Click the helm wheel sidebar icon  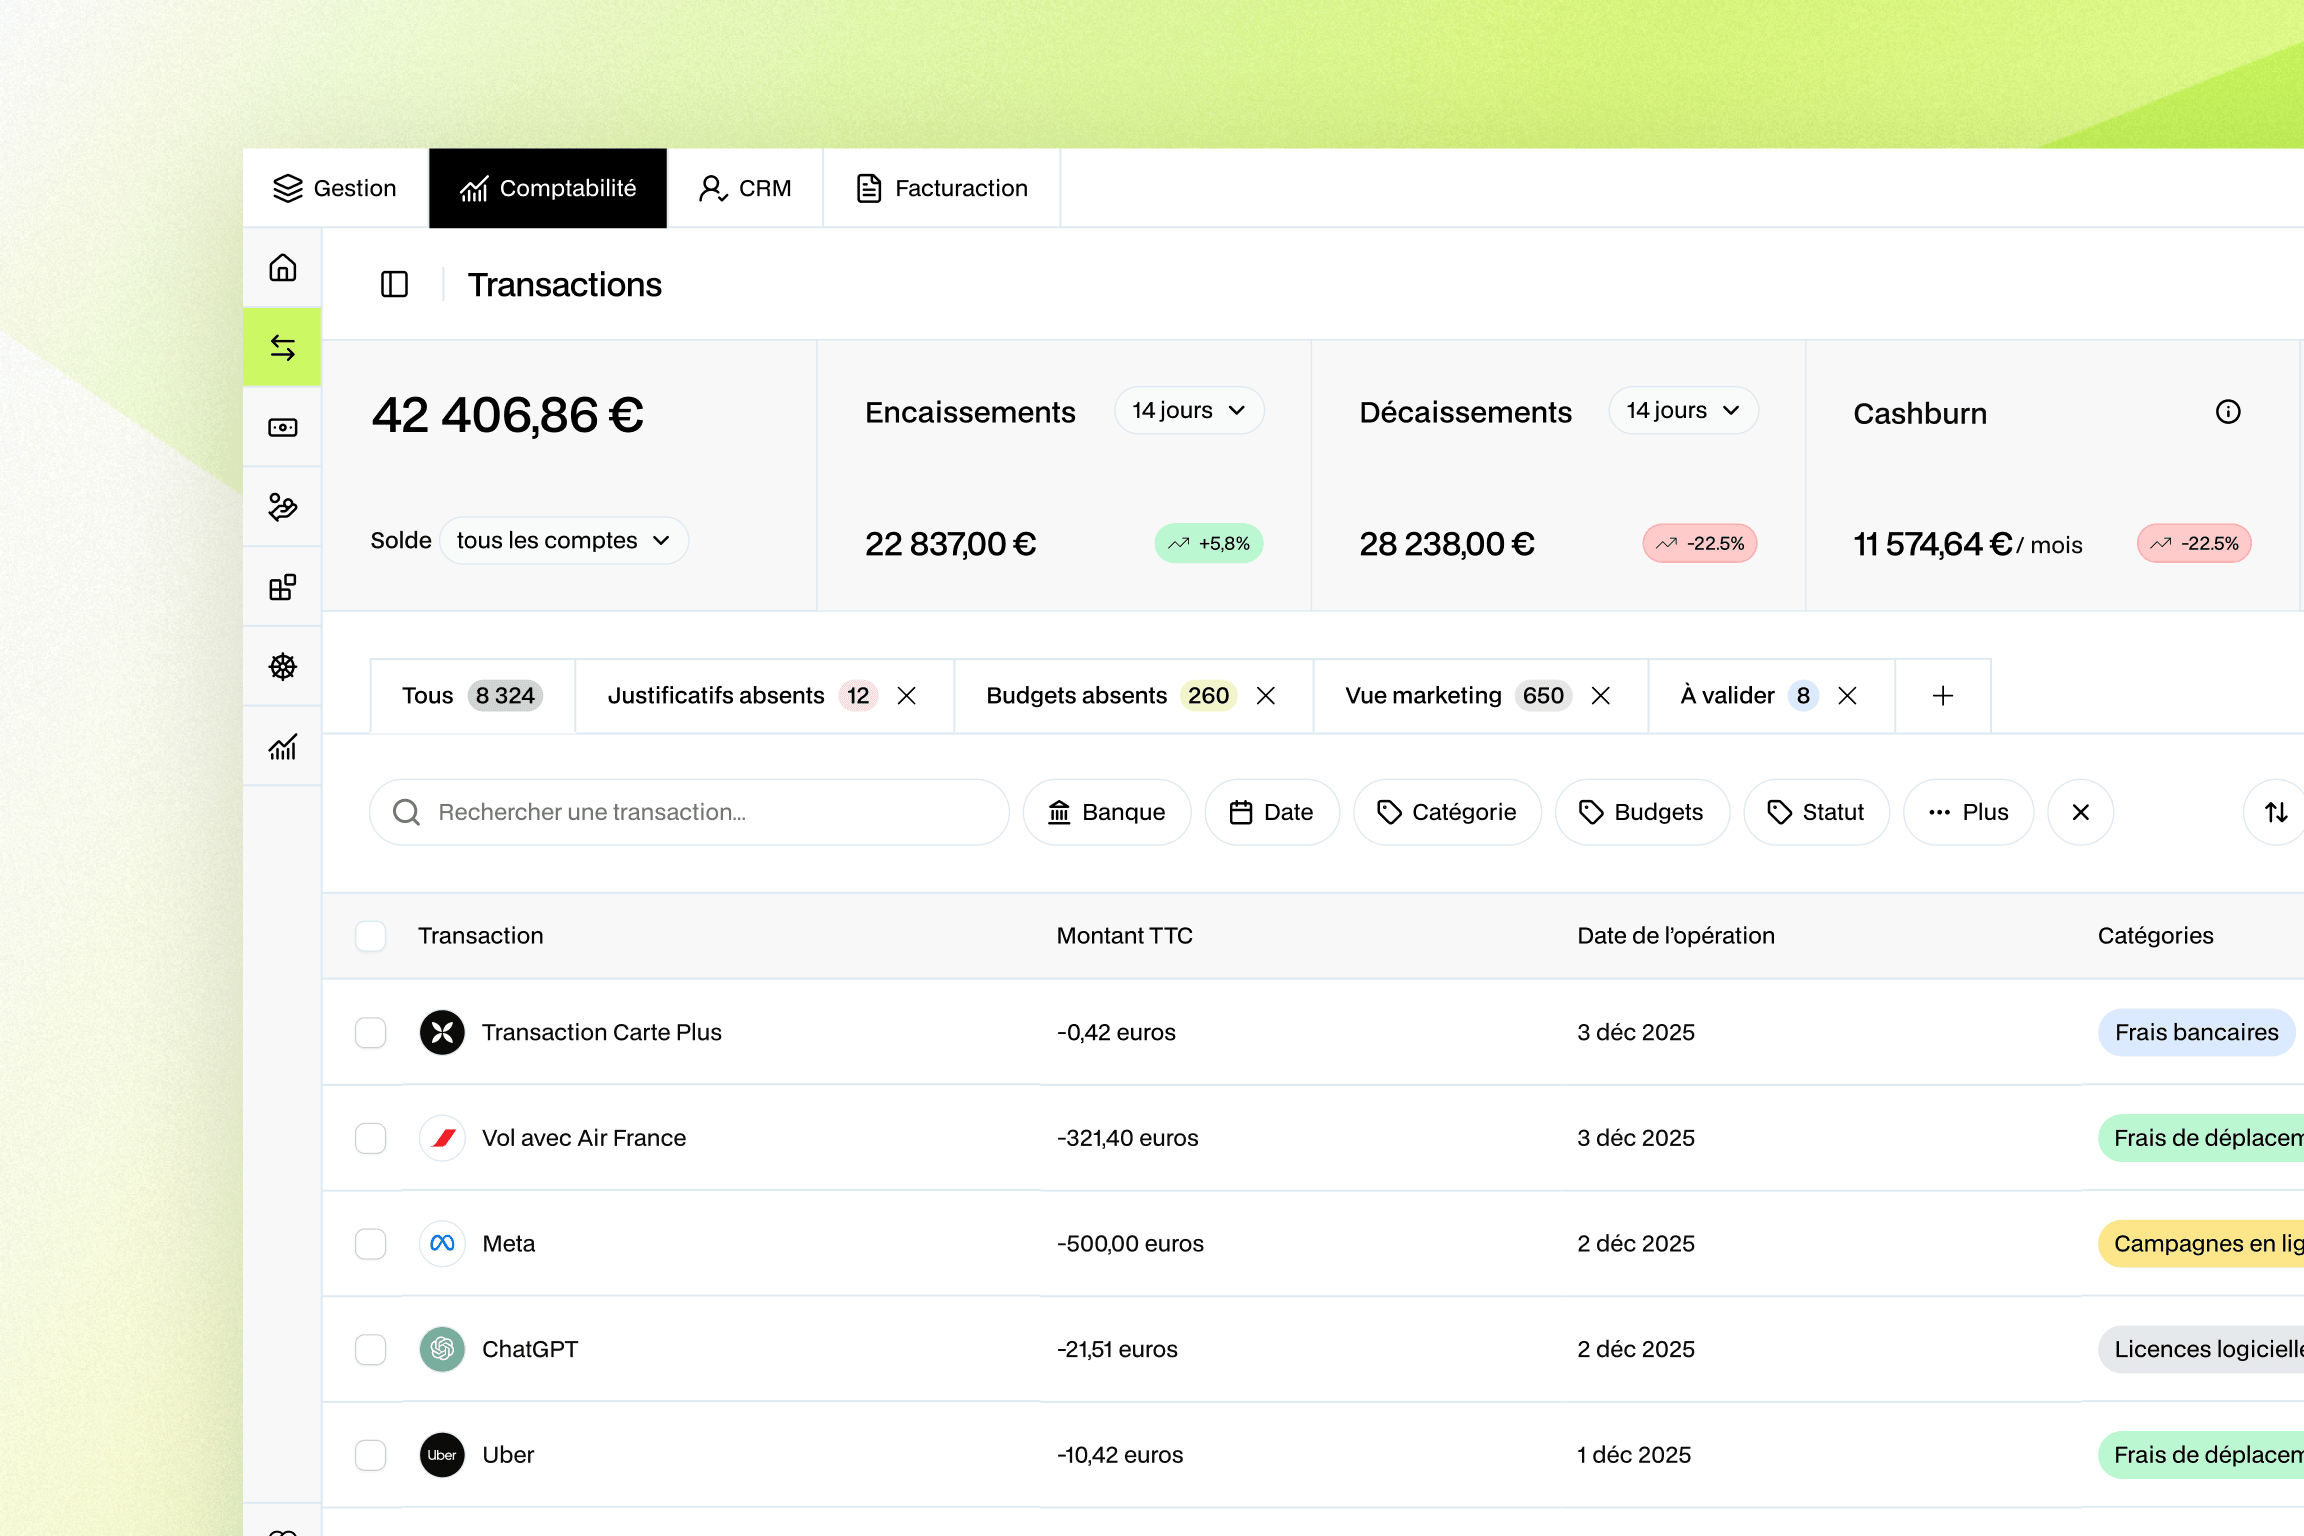point(283,667)
